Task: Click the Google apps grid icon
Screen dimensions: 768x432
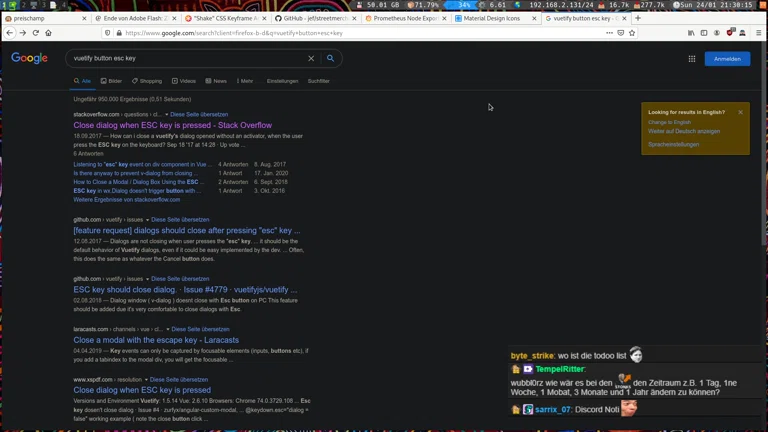Action: pos(691,59)
